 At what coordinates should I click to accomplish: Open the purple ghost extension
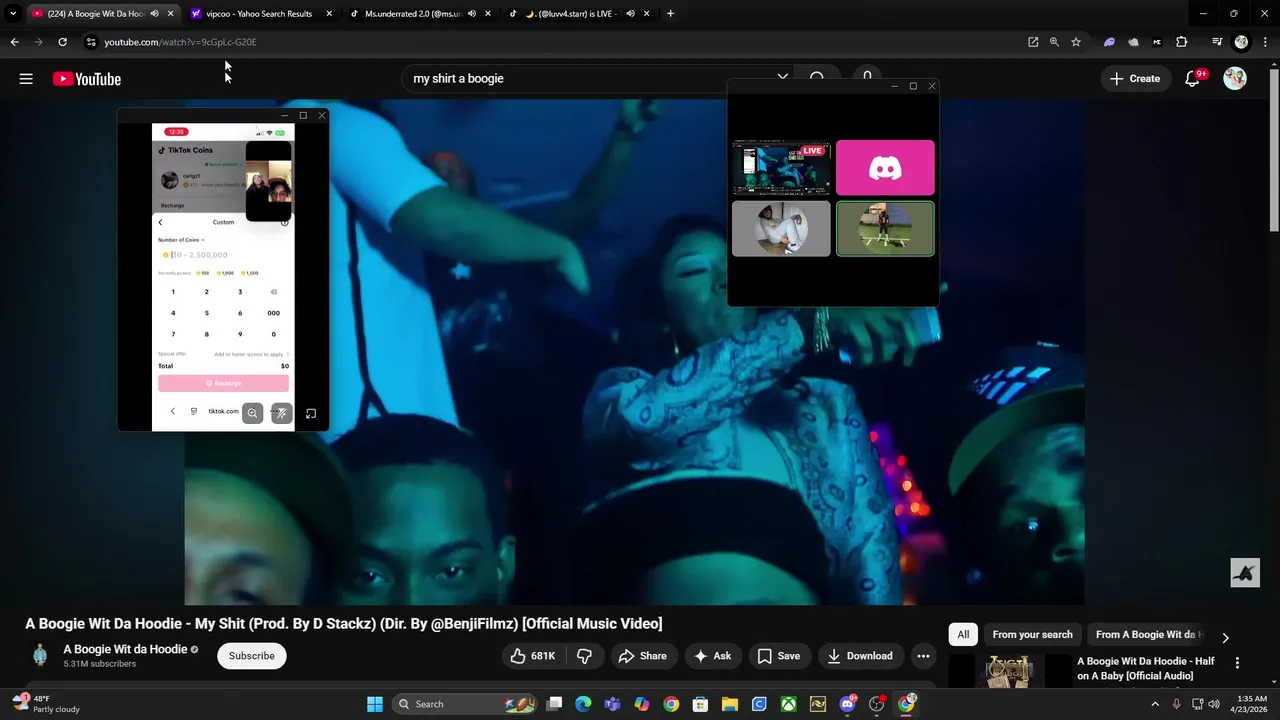[1109, 42]
